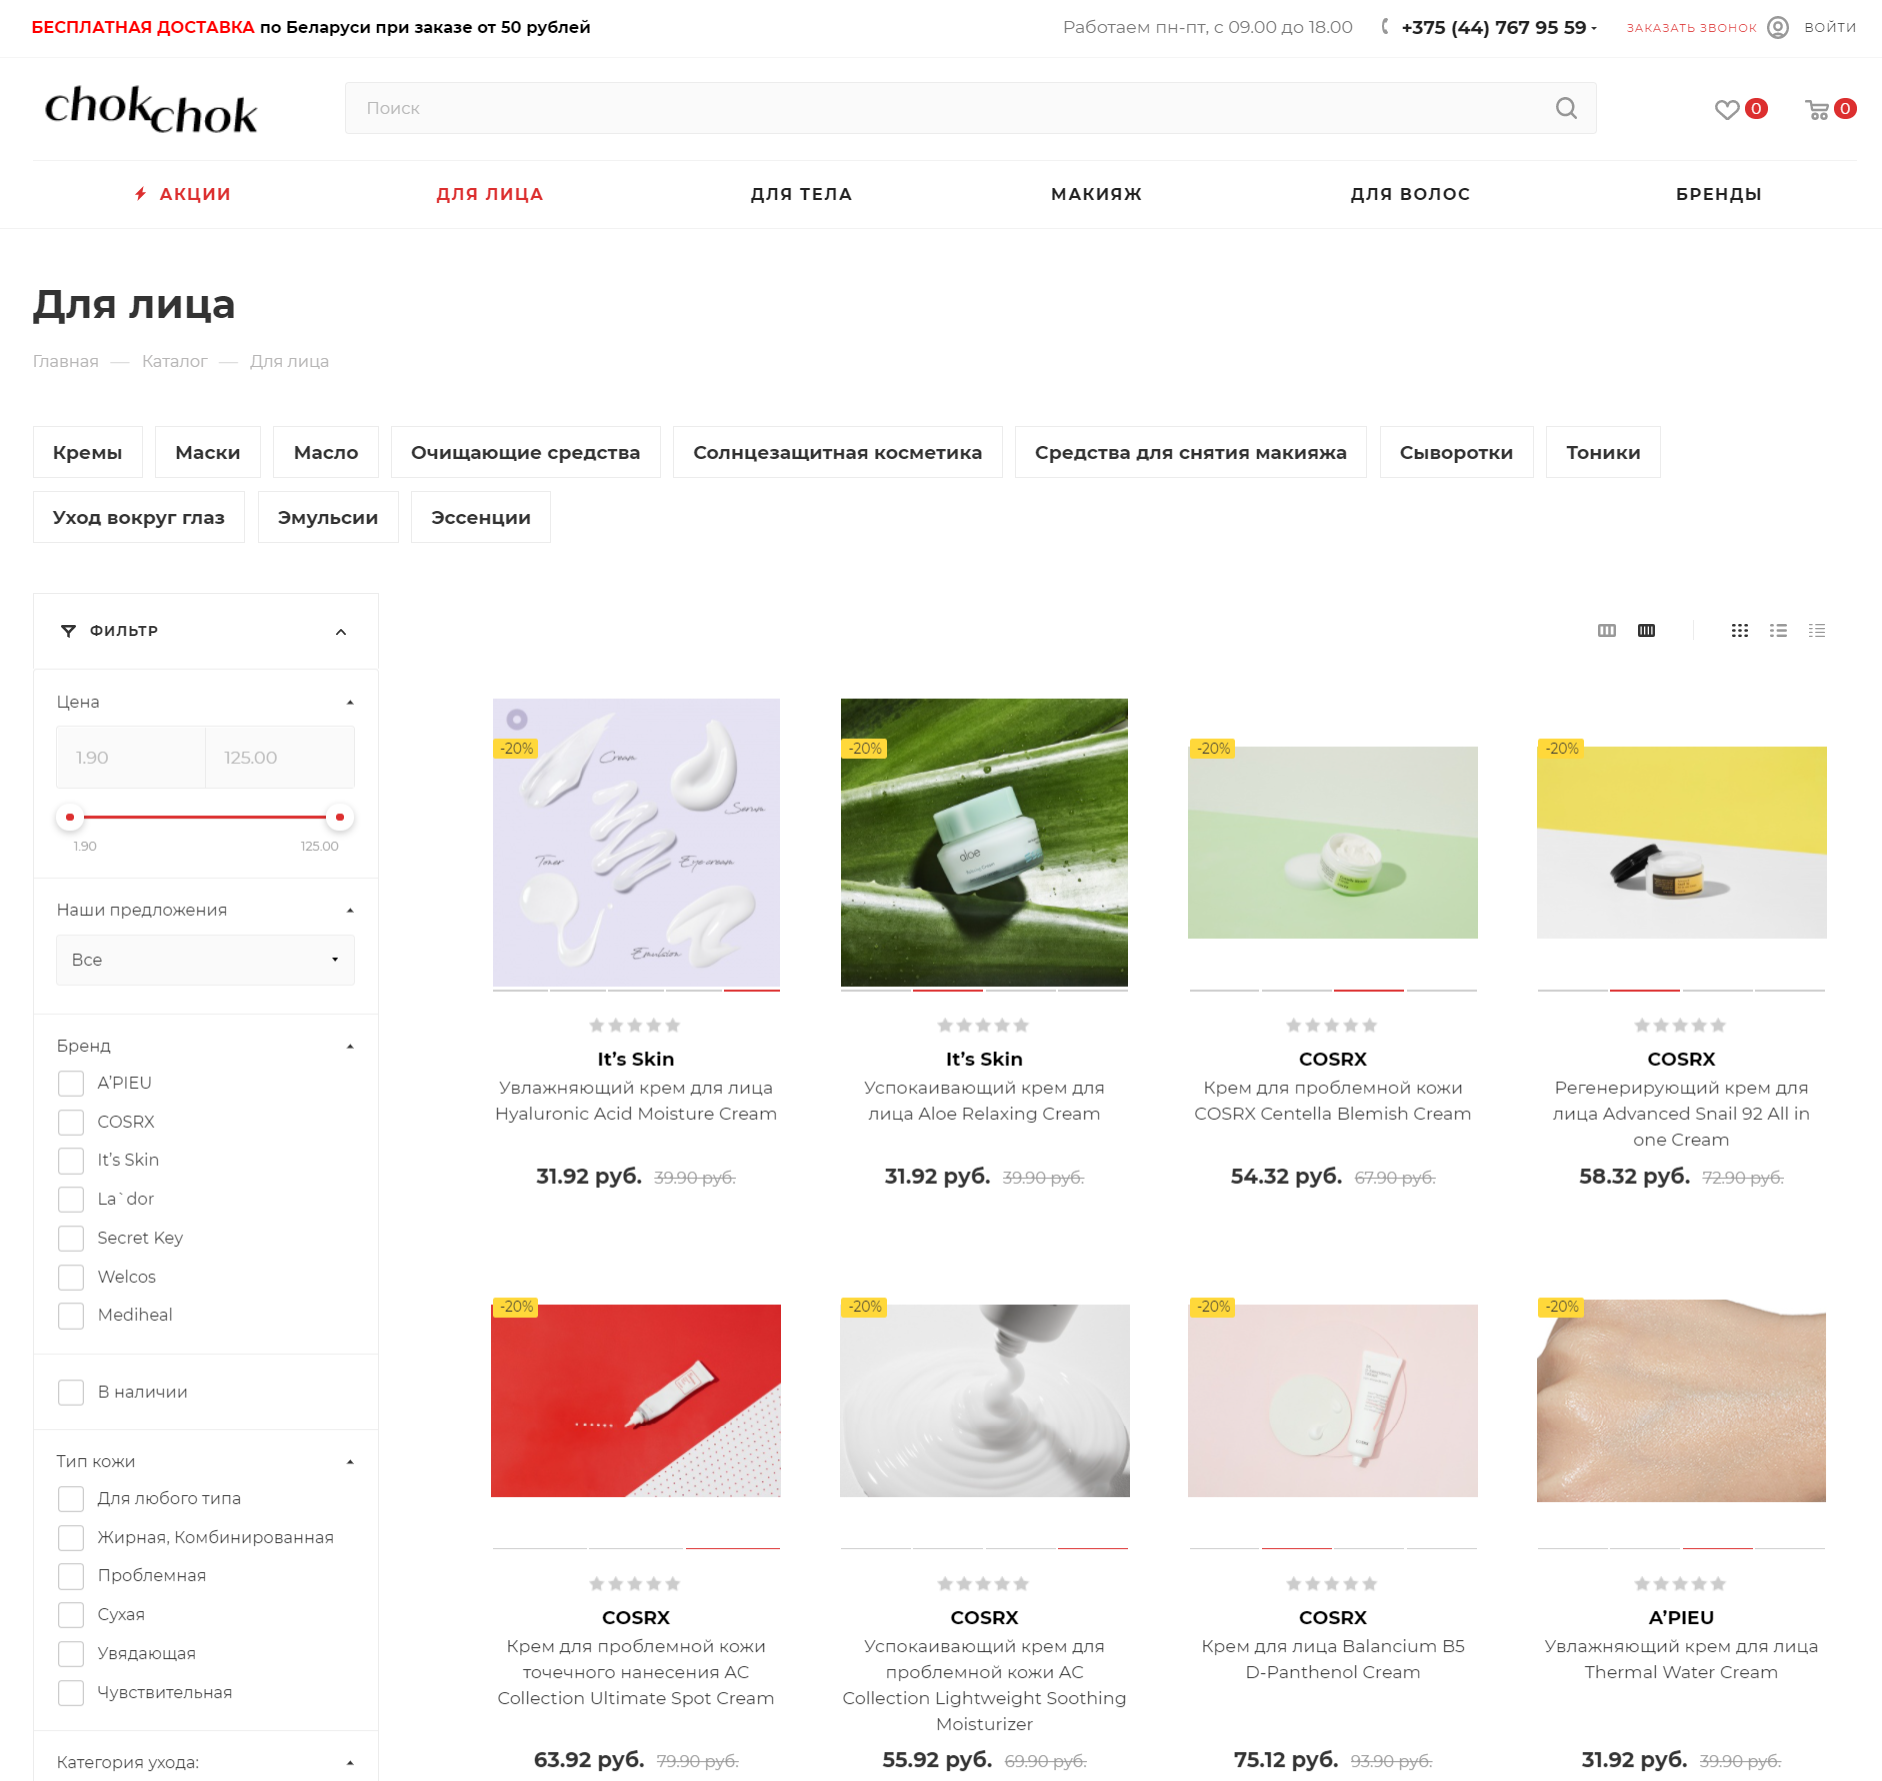This screenshot has height=1781, width=1882.
Task: Check the Mediheal brand checkbox
Action: [71, 1315]
